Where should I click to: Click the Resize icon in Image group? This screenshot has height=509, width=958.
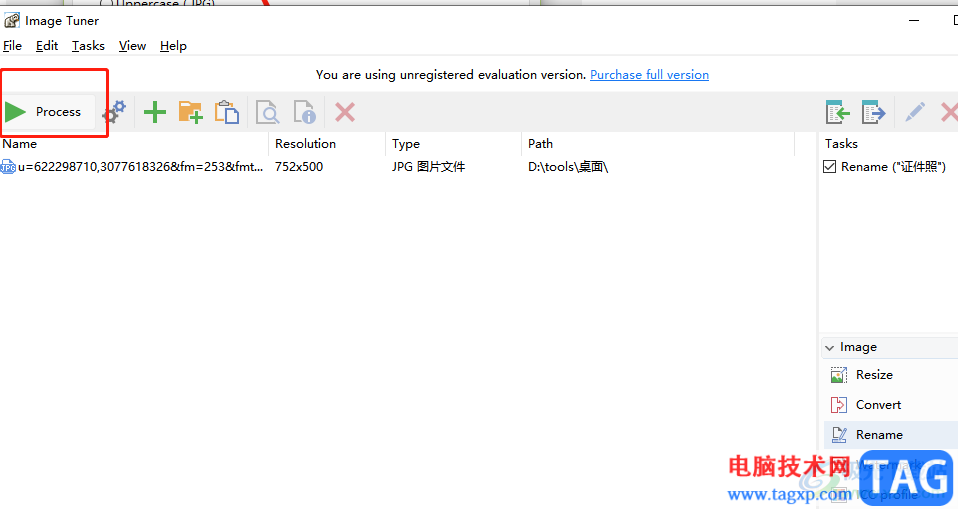[x=839, y=375]
